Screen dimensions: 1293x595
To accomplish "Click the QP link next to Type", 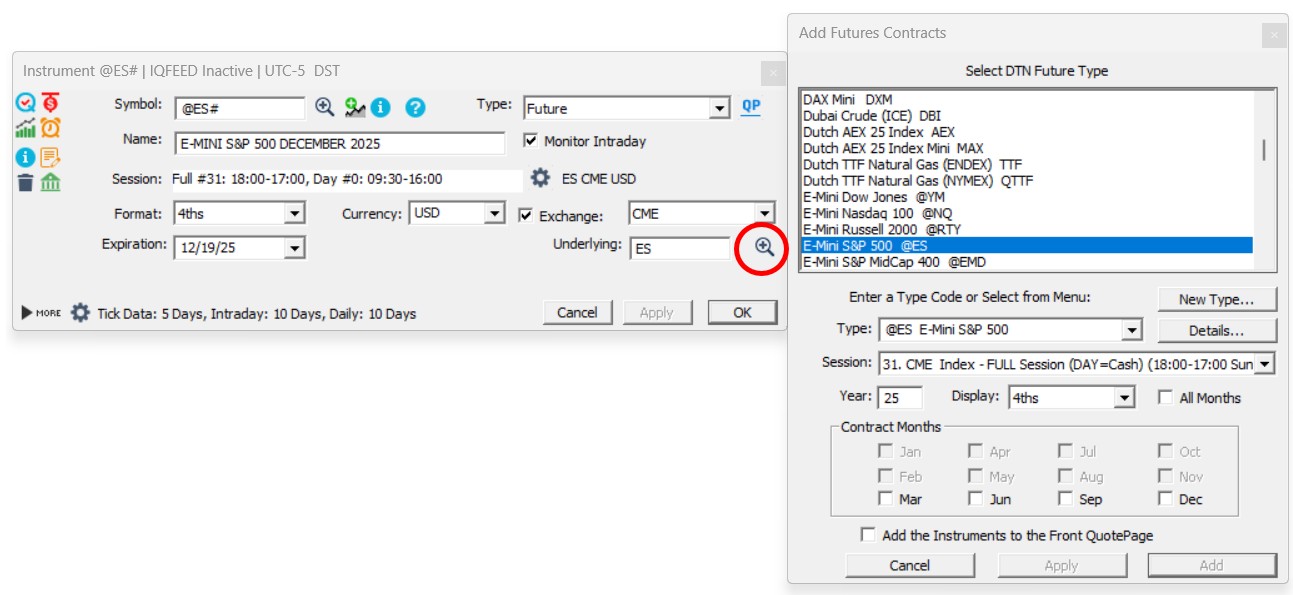I will coord(750,108).
